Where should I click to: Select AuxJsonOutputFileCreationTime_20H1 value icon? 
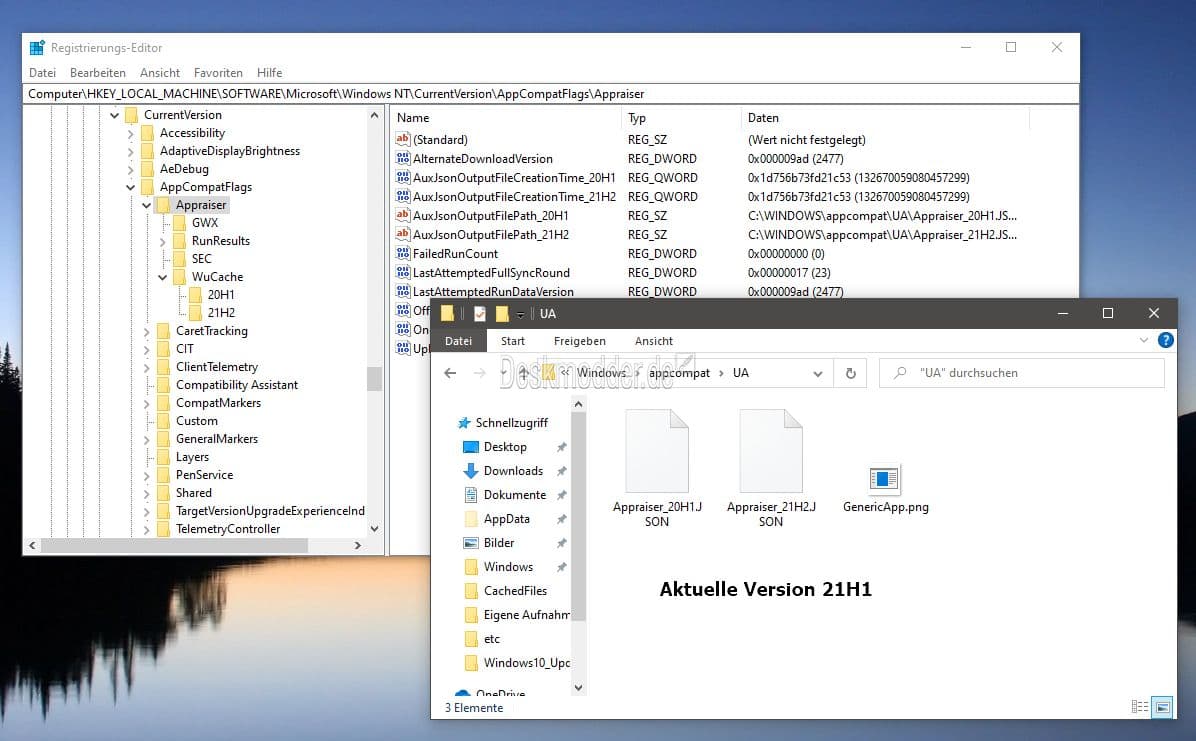tap(403, 177)
